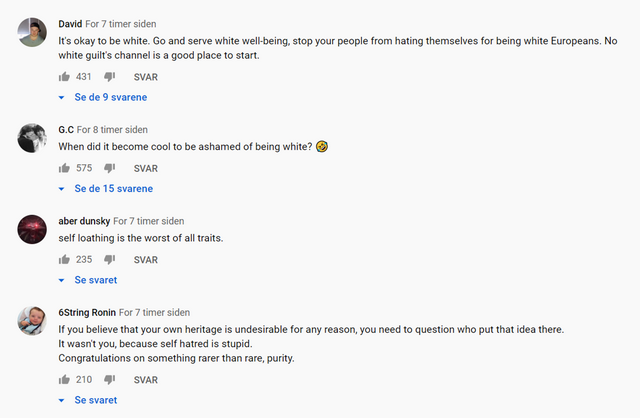Open the 6String Ronin channel name link
The width and height of the screenshot is (640, 418).
[87, 313]
